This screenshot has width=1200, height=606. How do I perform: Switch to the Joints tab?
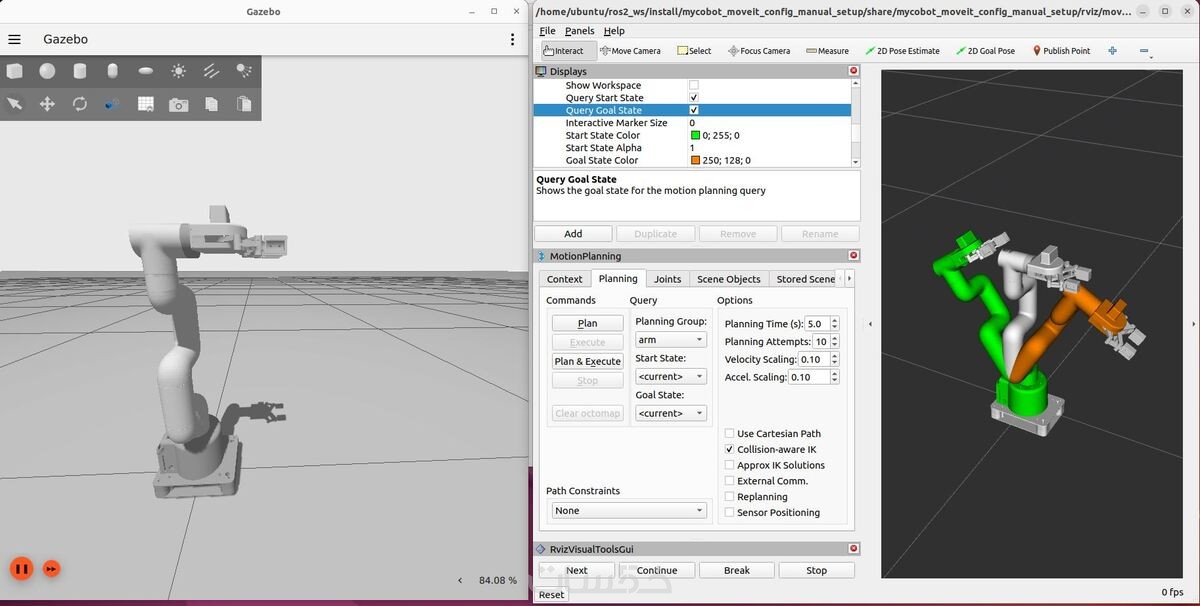pos(667,279)
